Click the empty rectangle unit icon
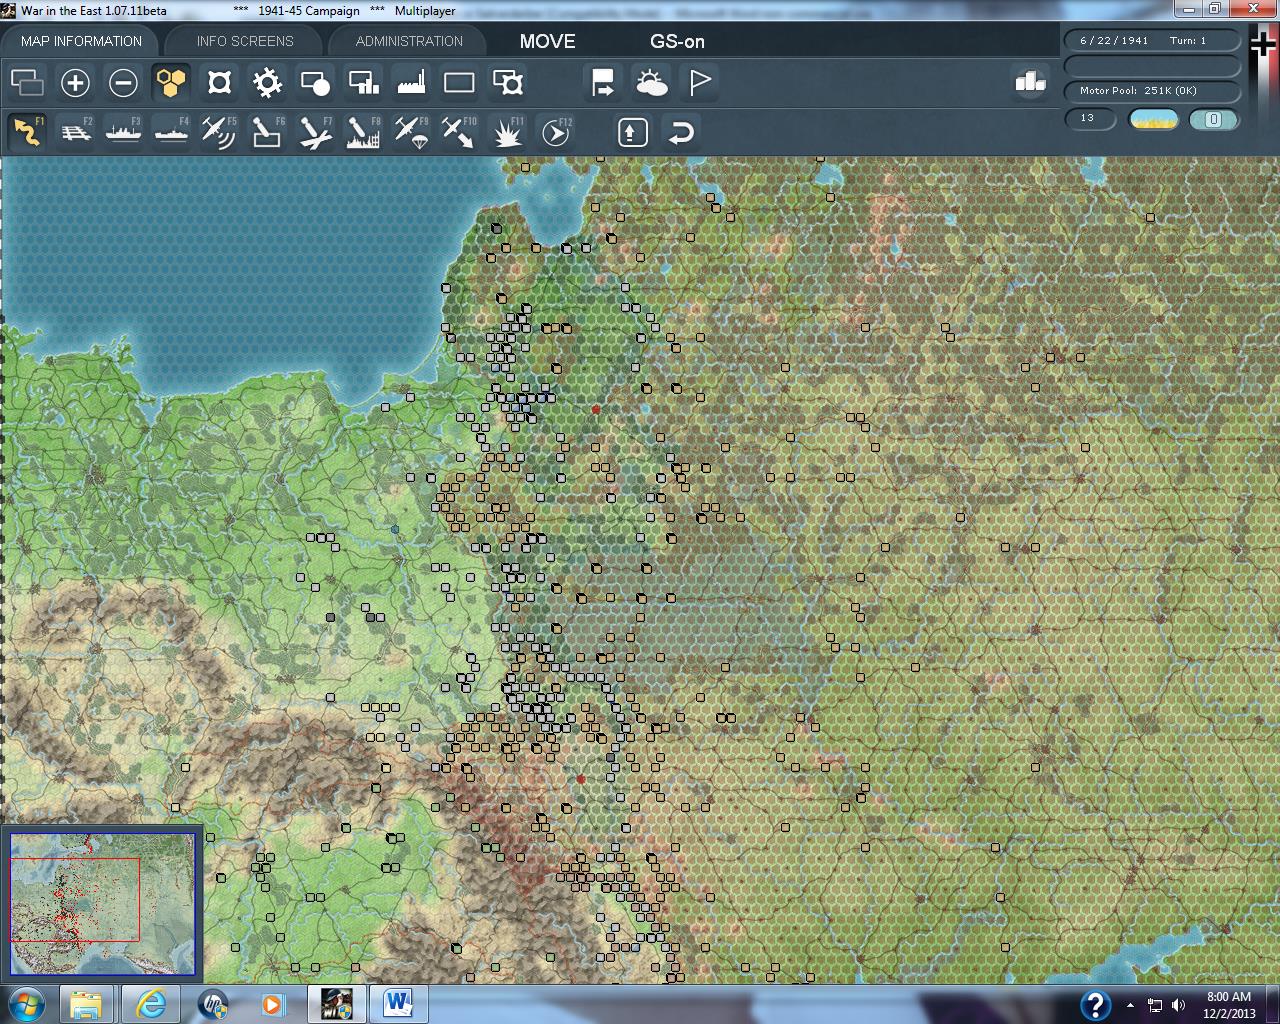 pos(459,82)
